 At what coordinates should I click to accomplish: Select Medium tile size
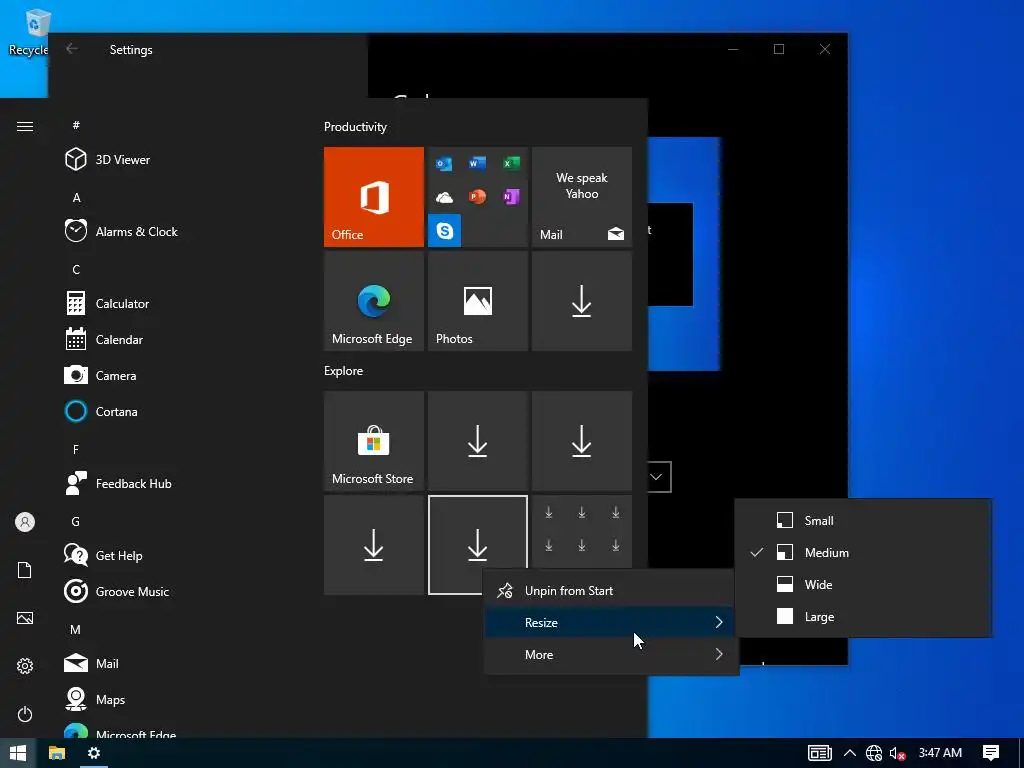click(x=863, y=552)
